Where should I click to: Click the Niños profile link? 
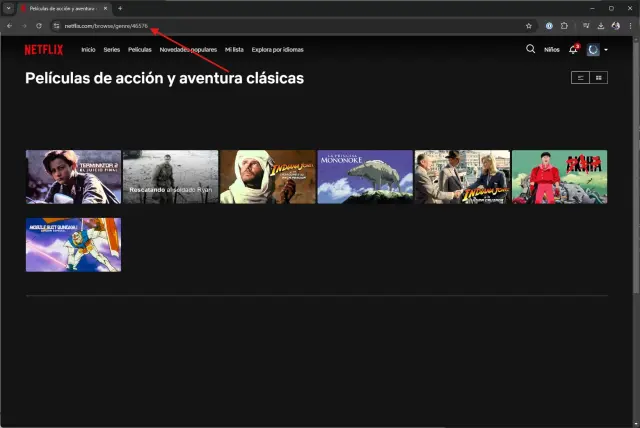[552, 49]
